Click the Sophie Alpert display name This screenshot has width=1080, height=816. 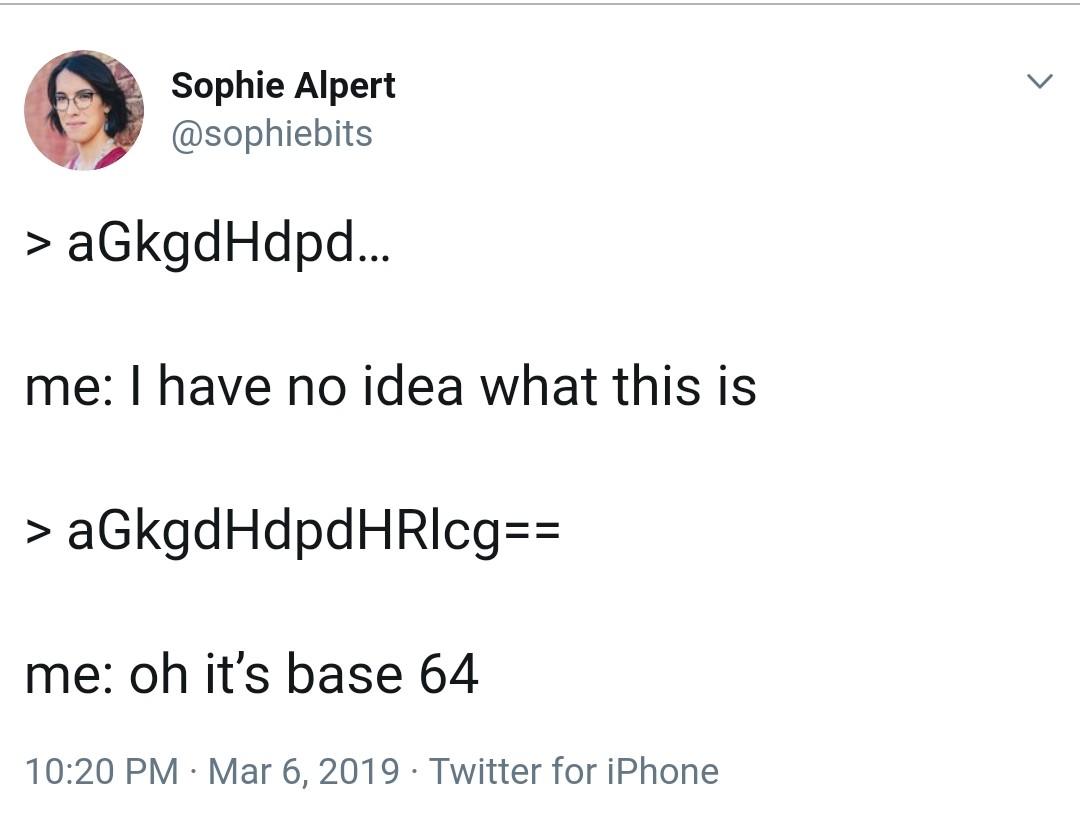coord(283,87)
